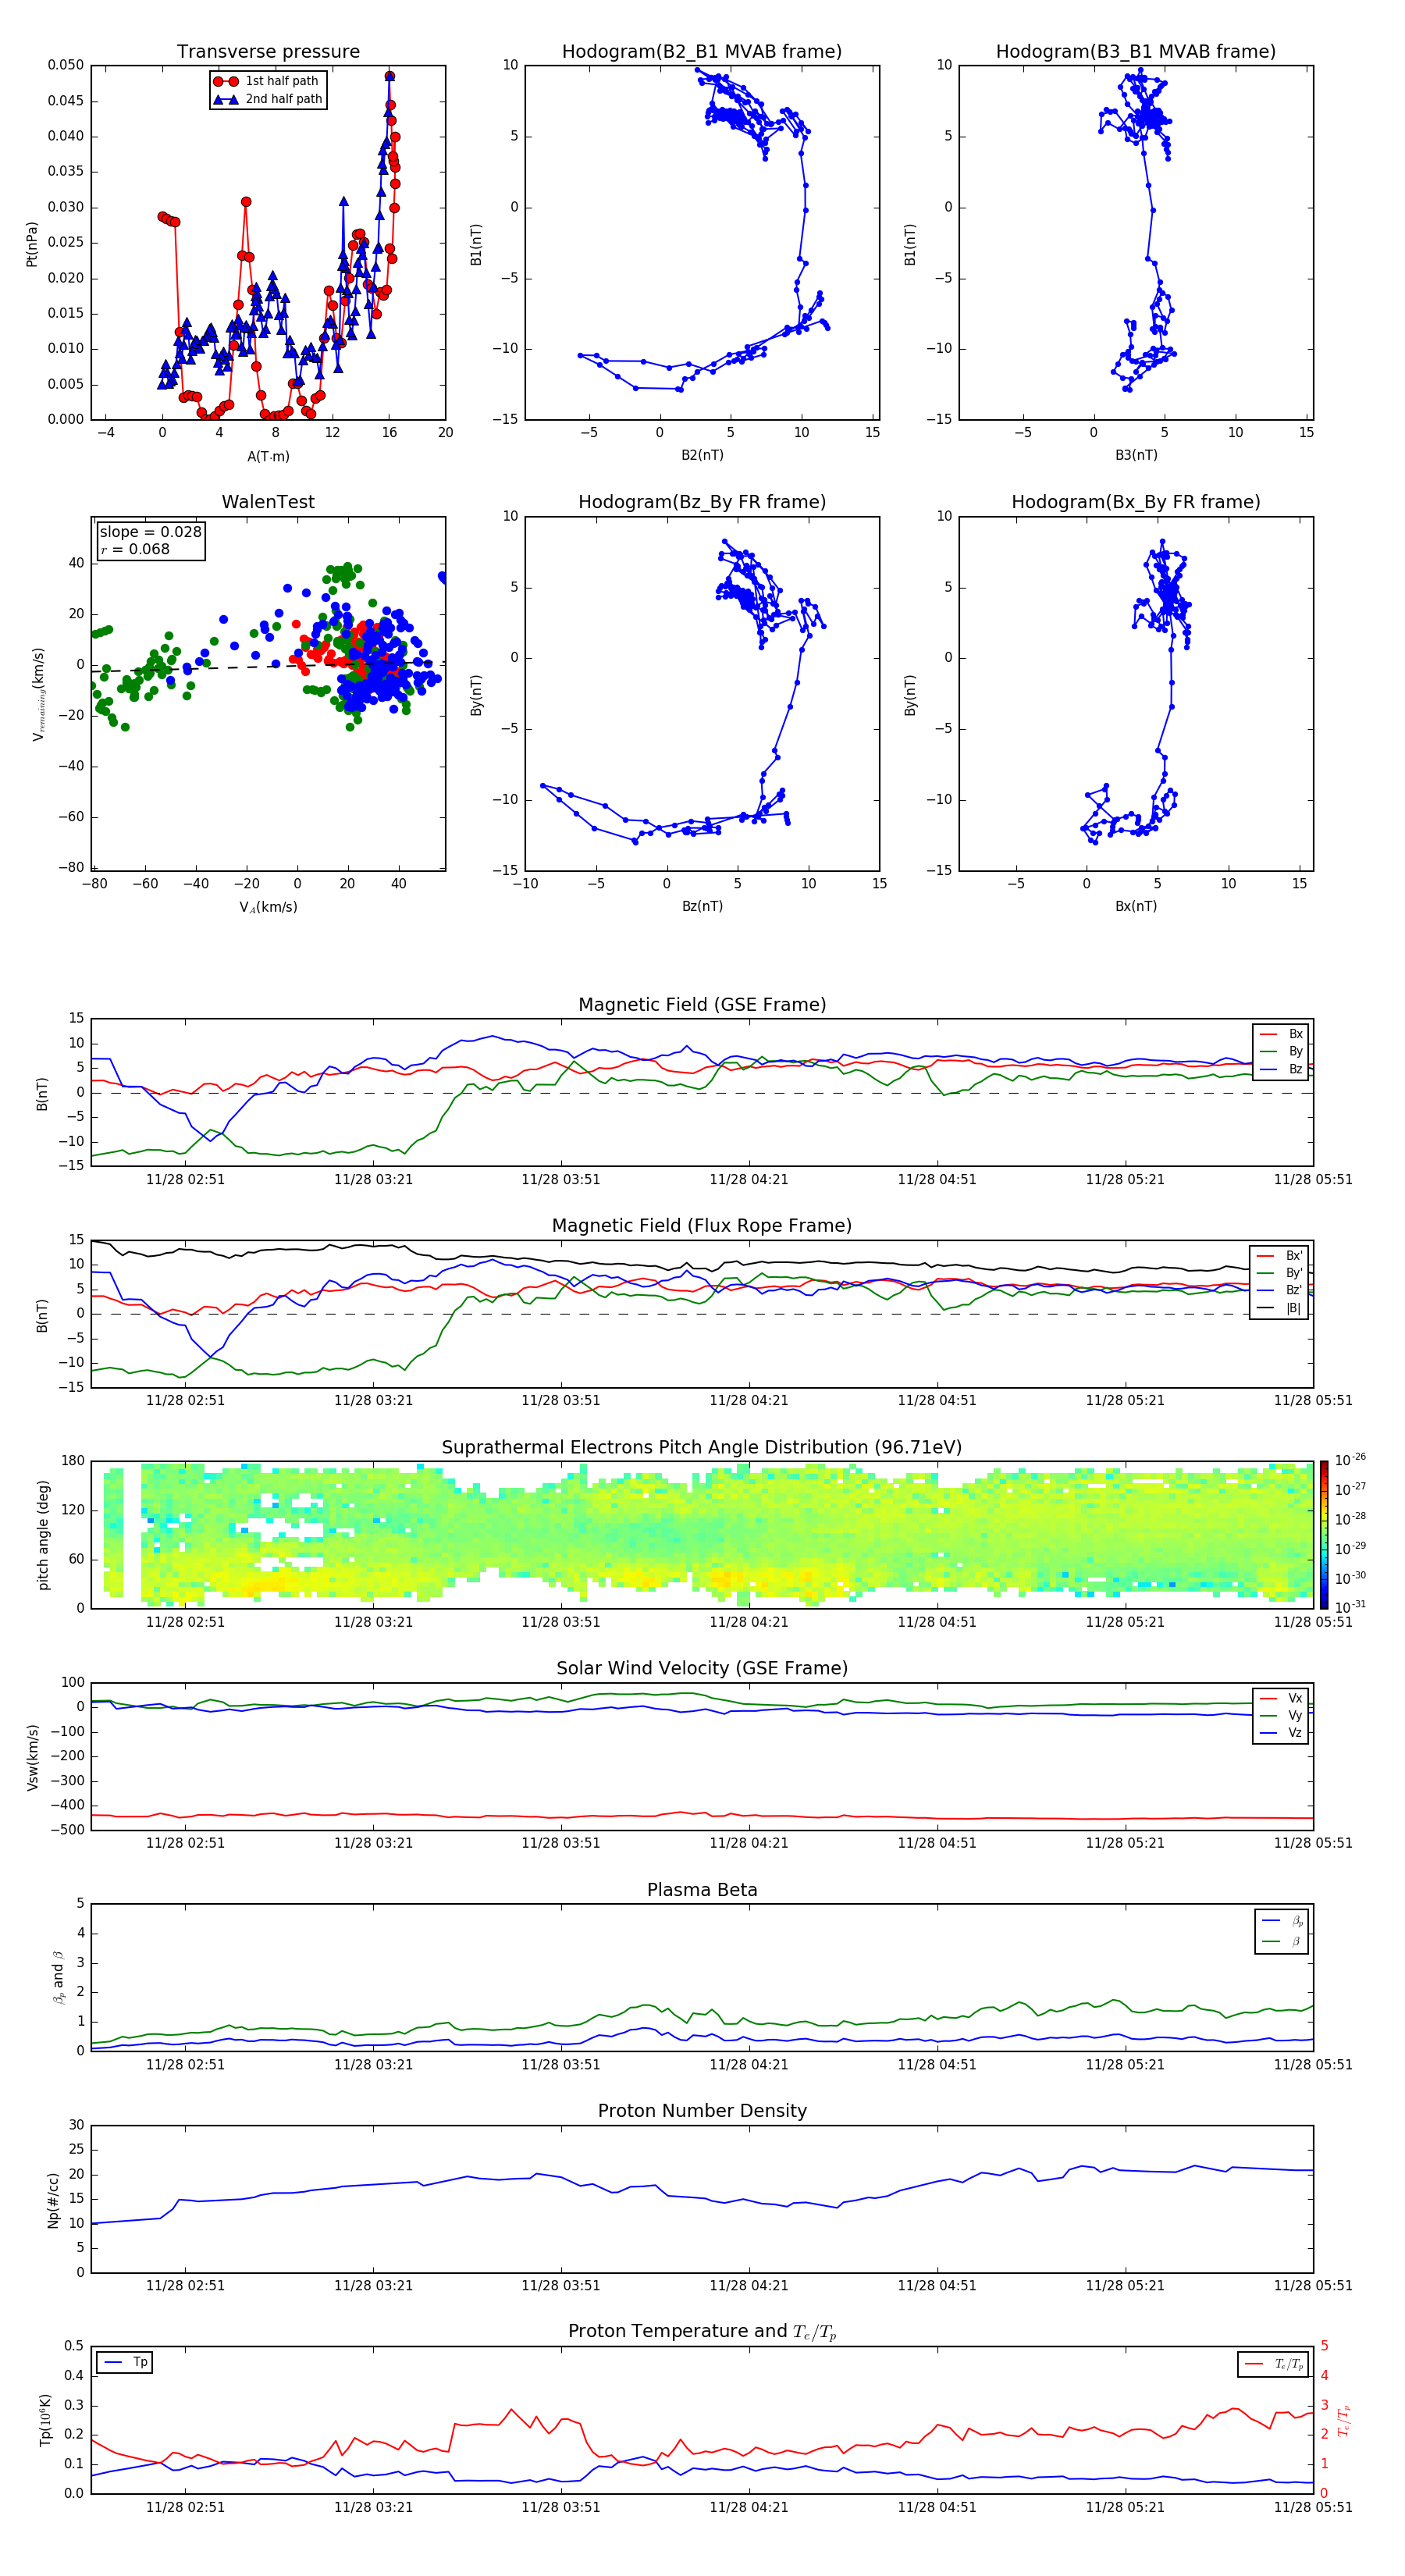Viewport: 1405px width, 2576px height.
Task: Click the 'Te/Tp' legend box
Action: click(x=1273, y=2364)
